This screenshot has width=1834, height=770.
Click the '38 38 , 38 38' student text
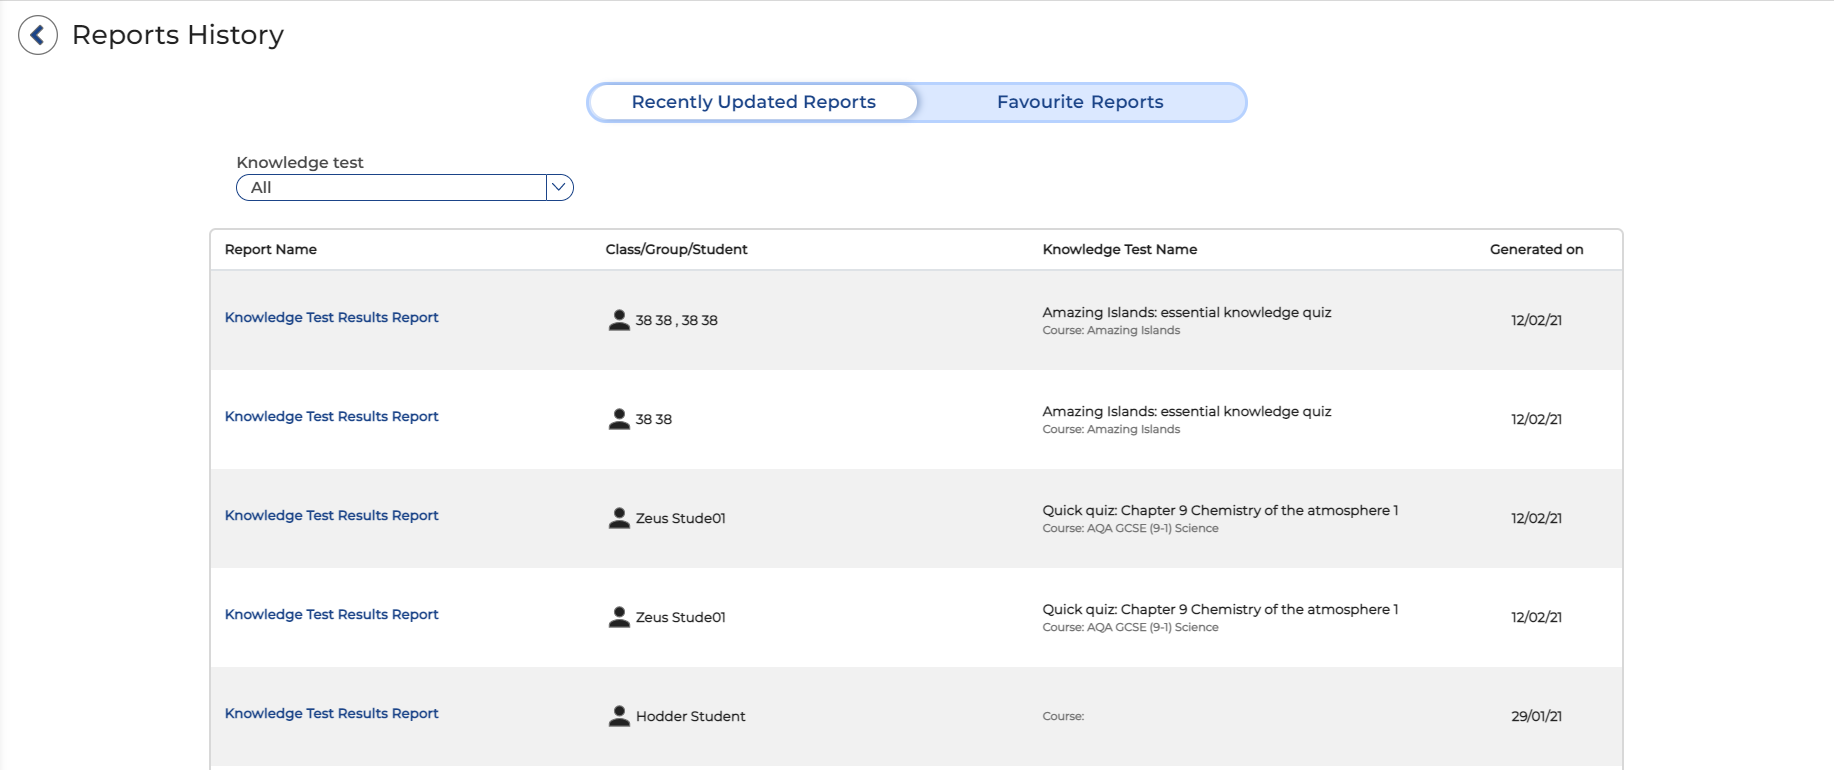click(676, 320)
